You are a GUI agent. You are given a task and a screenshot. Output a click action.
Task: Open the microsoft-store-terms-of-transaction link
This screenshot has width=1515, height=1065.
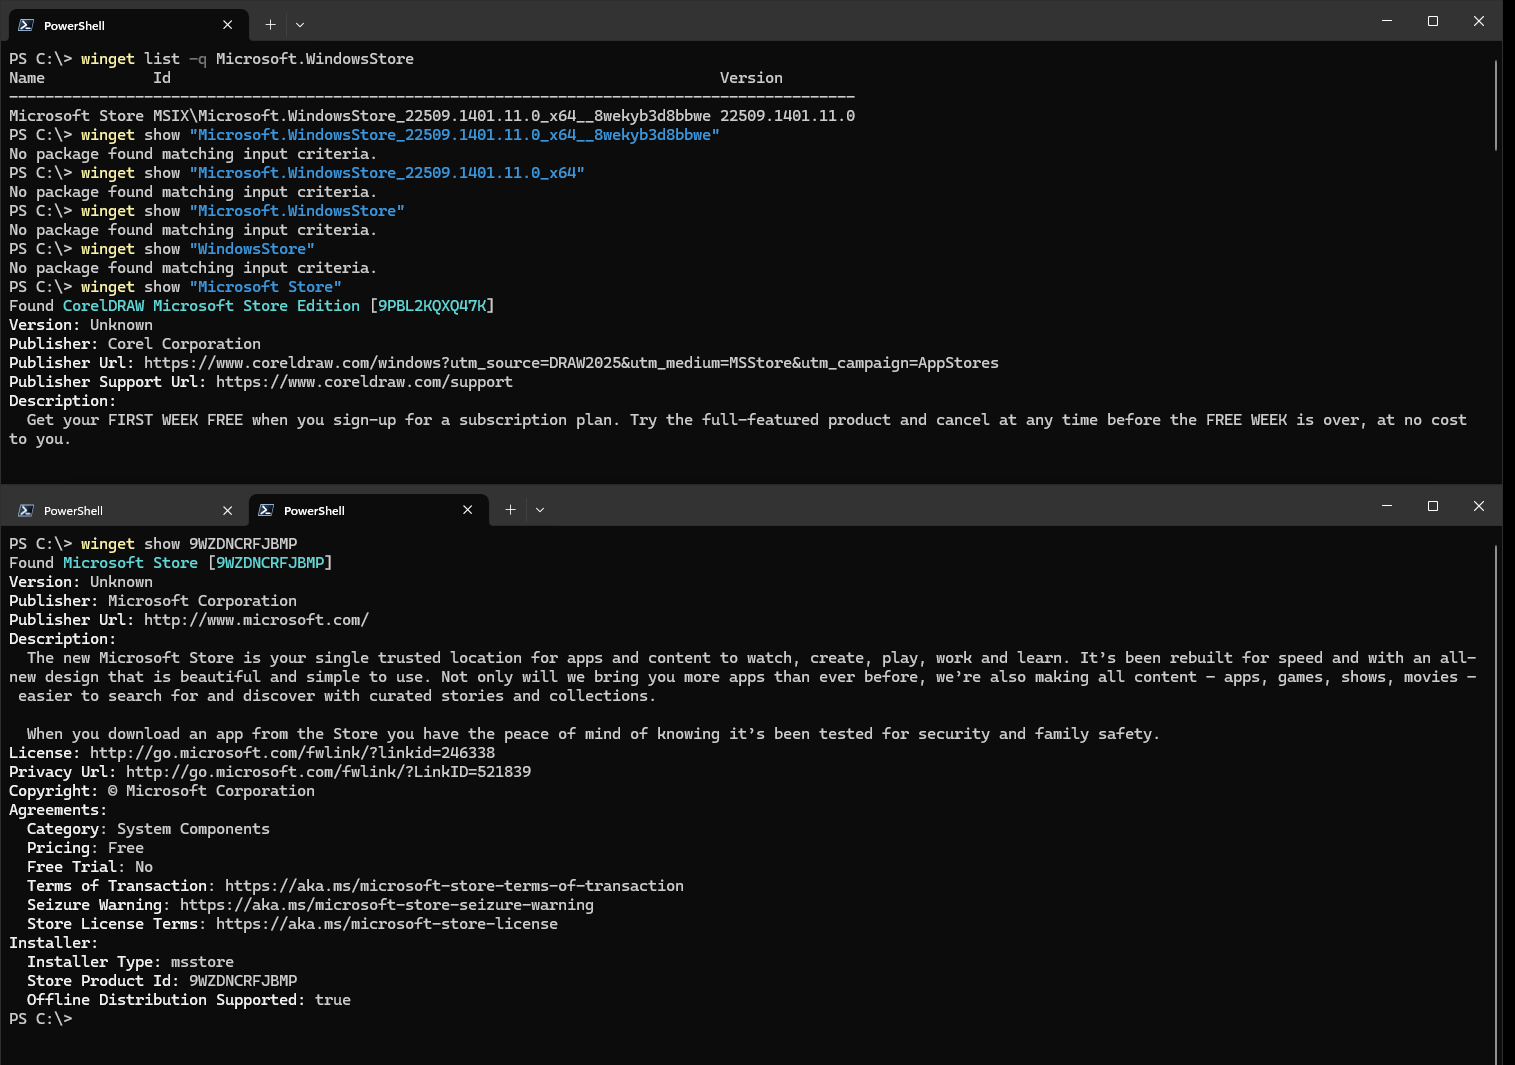[x=454, y=886]
